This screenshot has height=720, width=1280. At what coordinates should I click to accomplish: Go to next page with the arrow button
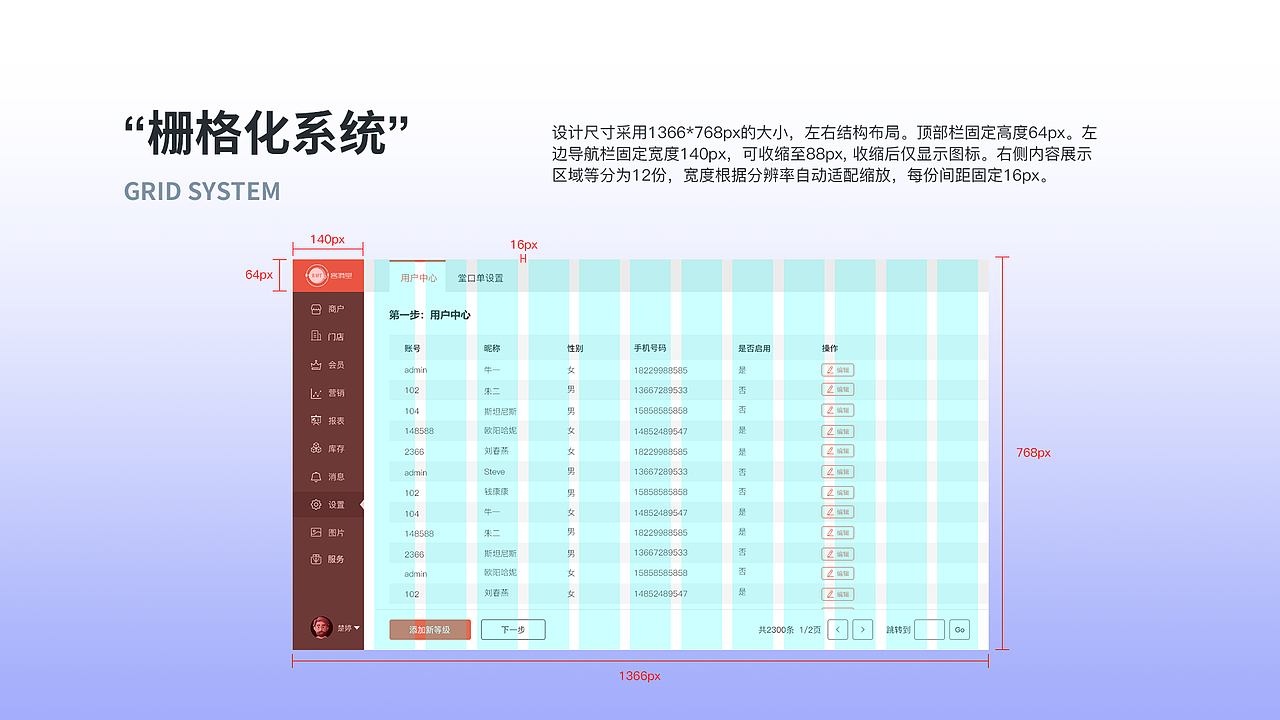click(x=862, y=629)
